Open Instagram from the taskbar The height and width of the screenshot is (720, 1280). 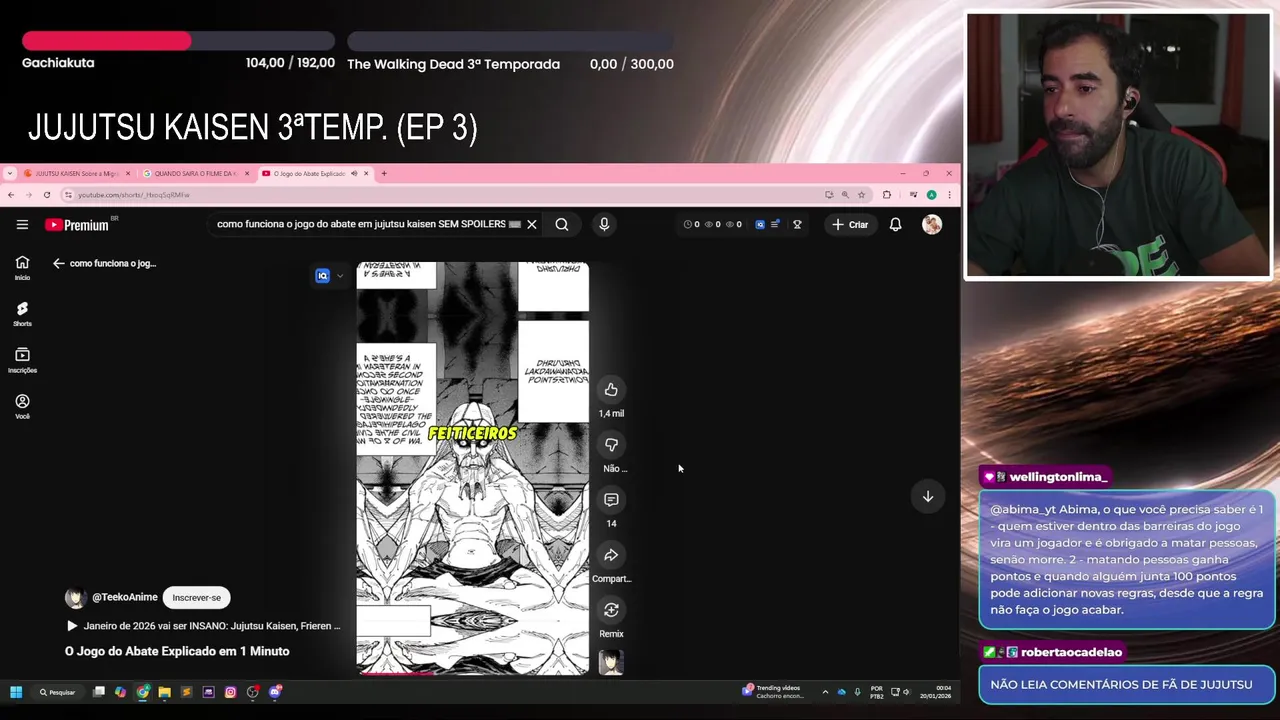[230, 692]
